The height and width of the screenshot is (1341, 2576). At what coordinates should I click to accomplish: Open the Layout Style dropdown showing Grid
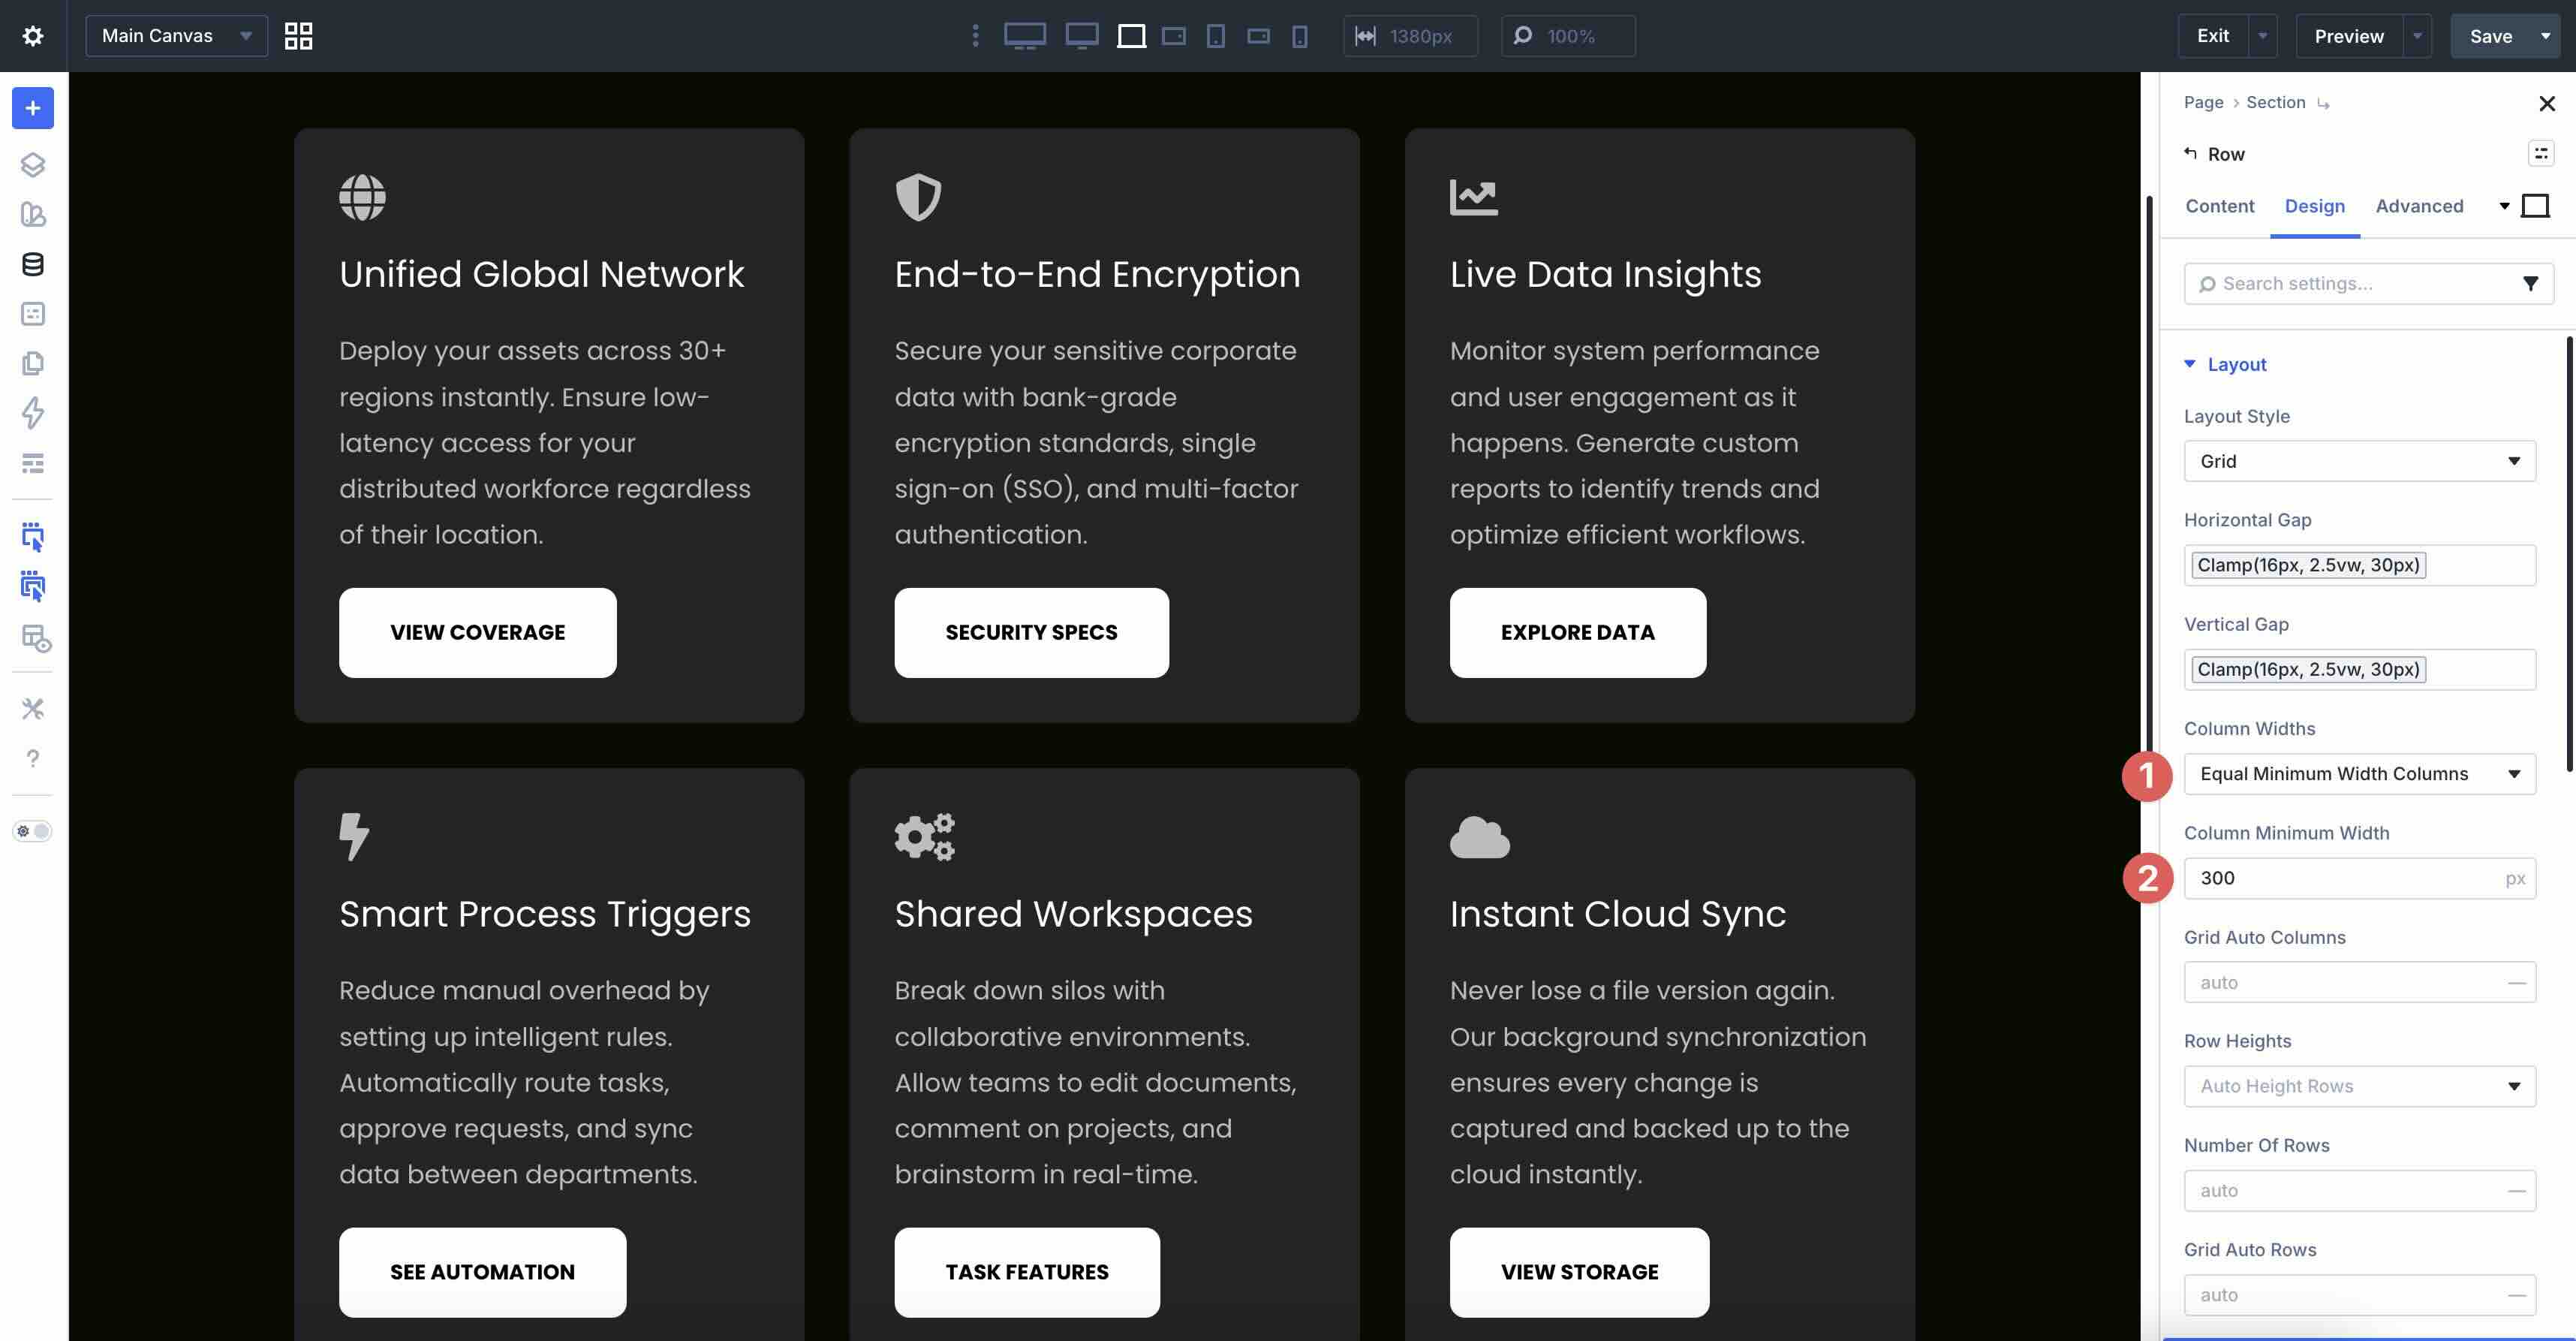2359,461
